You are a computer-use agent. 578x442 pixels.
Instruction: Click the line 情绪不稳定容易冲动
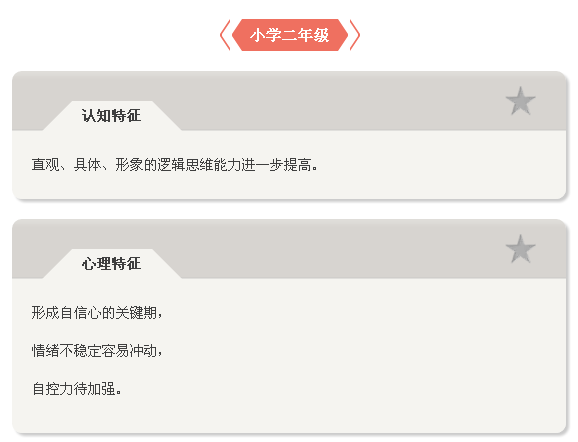tap(97, 351)
